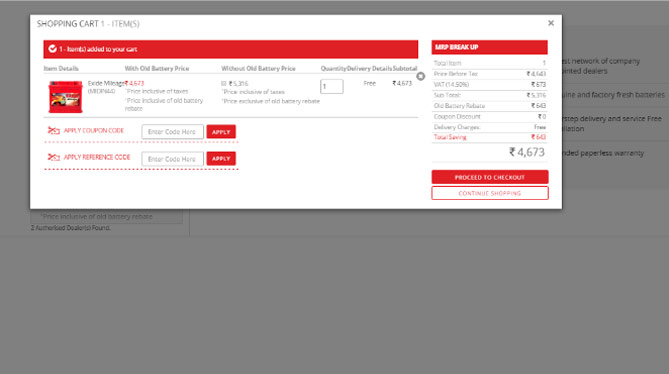
Task: Click the Old Battery Rebate row
Action: pos(489,106)
